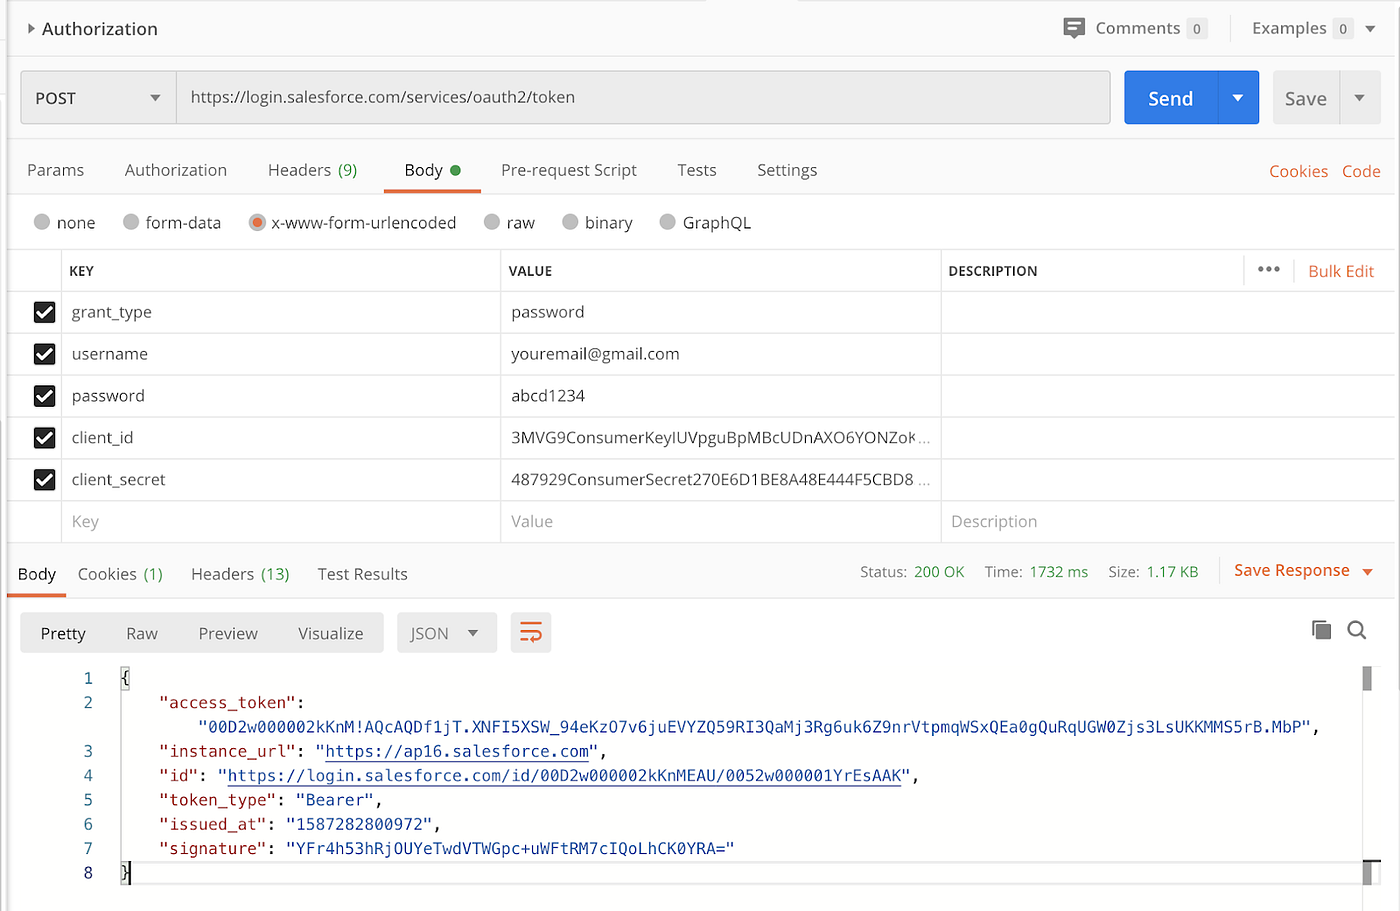
Task: Click the wrap lines icon in response toolbar
Action: [531, 633]
